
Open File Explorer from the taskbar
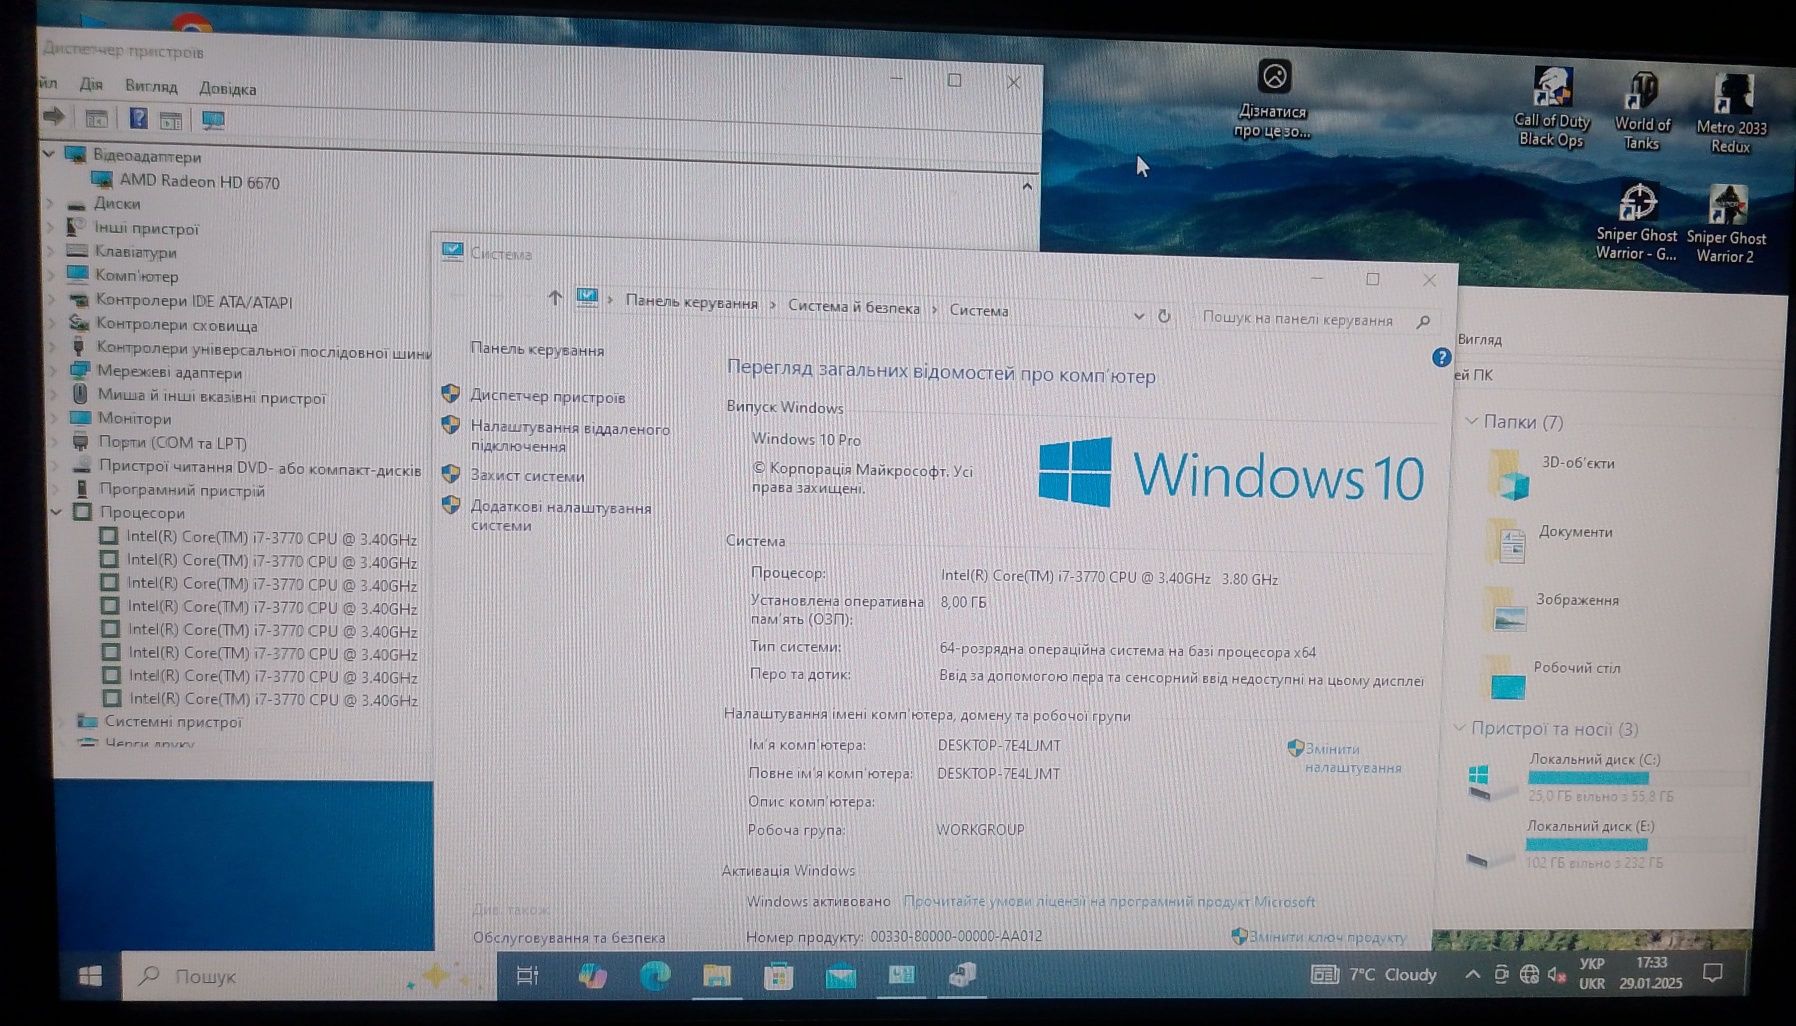(717, 975)
